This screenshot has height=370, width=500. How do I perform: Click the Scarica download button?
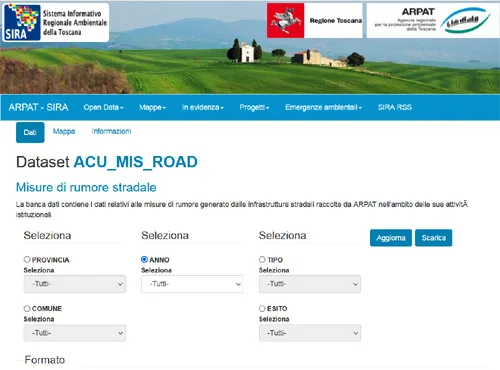434,238
